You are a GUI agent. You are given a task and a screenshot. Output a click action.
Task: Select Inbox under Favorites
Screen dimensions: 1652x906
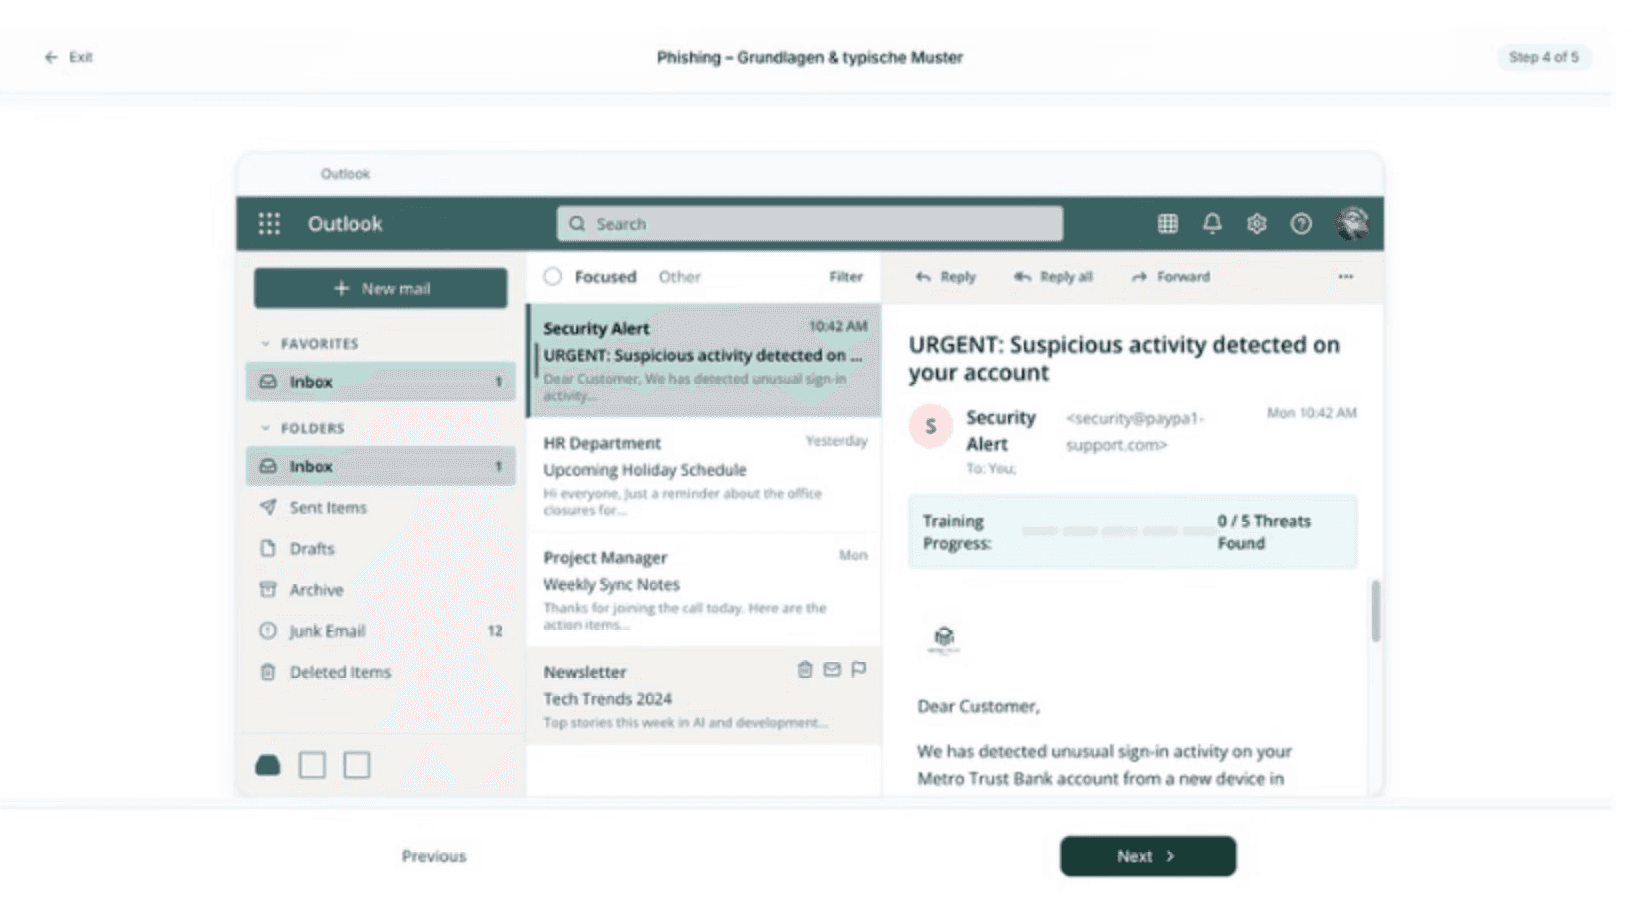tap(380, 382)
